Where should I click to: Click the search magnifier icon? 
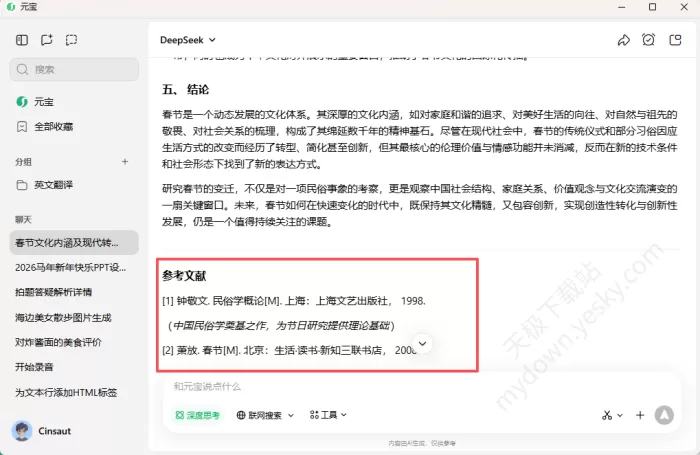click(x=22, y=70)
